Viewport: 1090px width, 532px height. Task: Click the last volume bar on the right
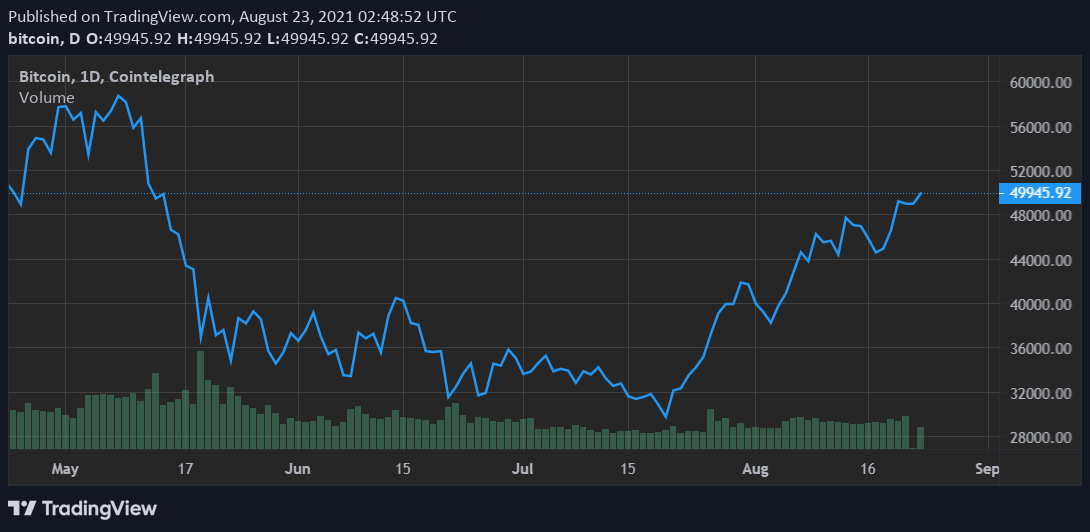coord(920,438)
